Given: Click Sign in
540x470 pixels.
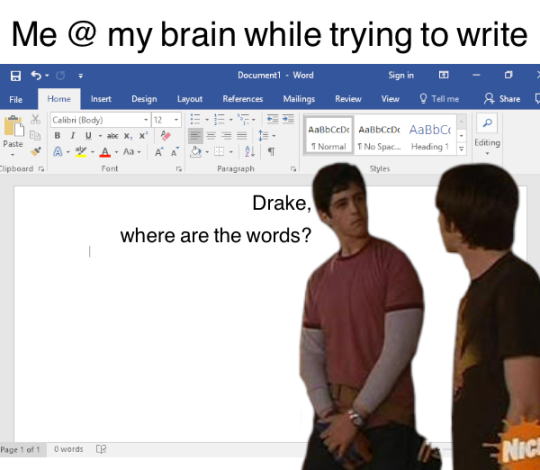Looking at the screenshot, I should [401, 75].
